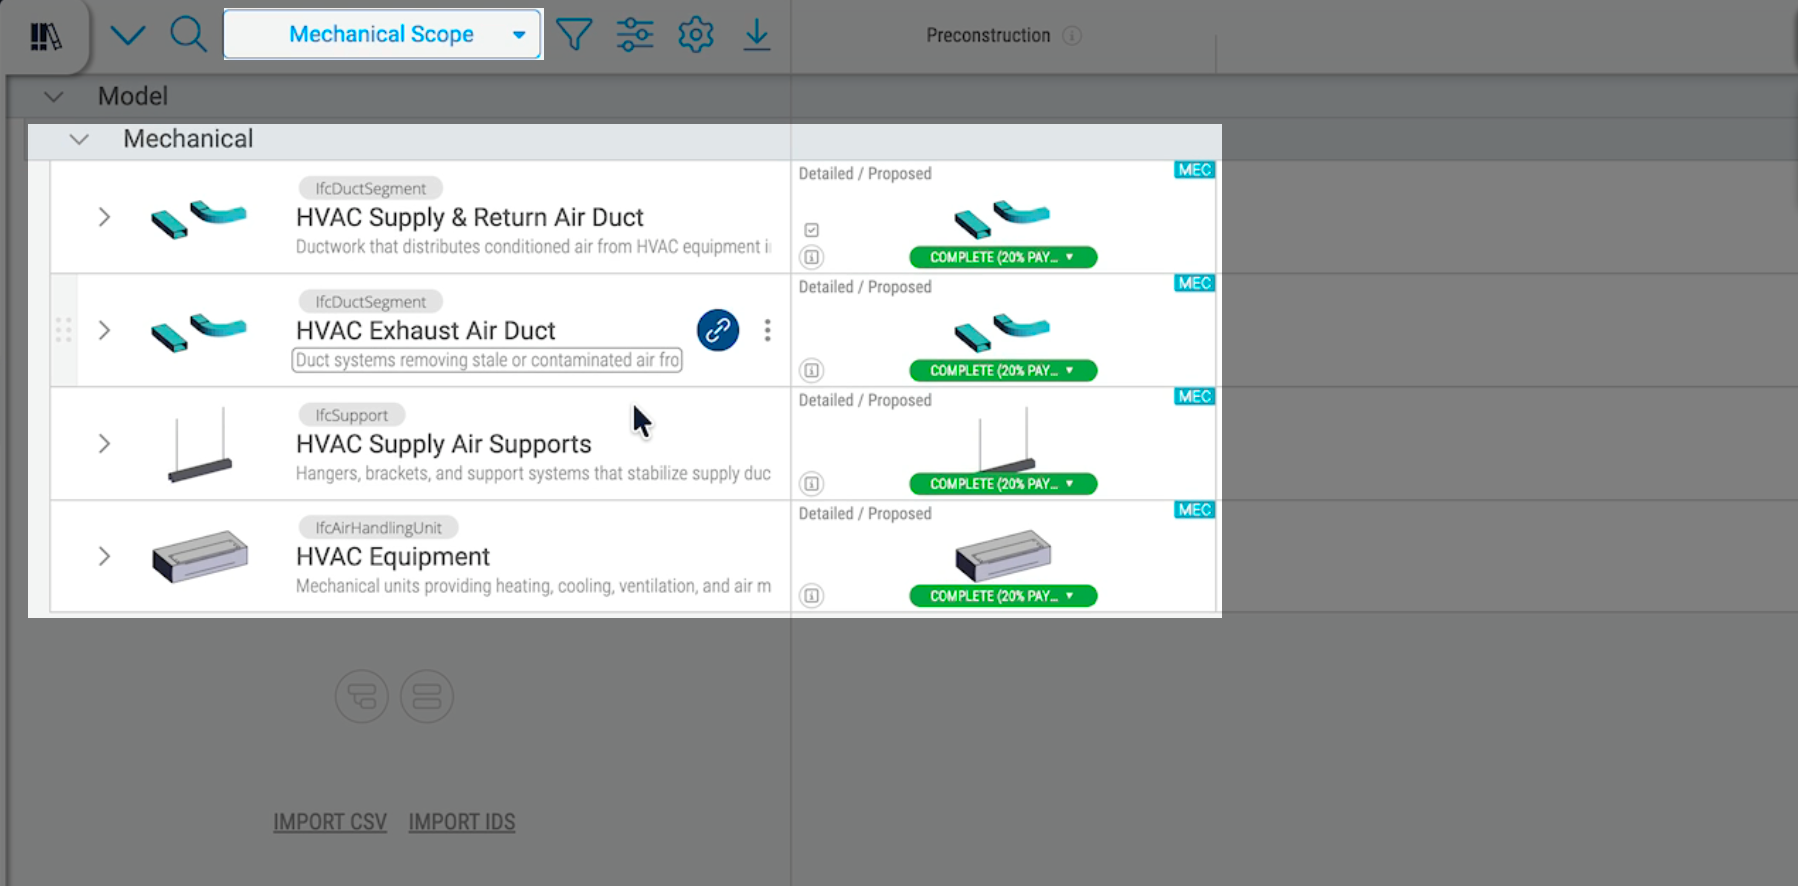Click the collapse-all chevron in toolbar
1798x886 pixels.
tap(128, 36)
